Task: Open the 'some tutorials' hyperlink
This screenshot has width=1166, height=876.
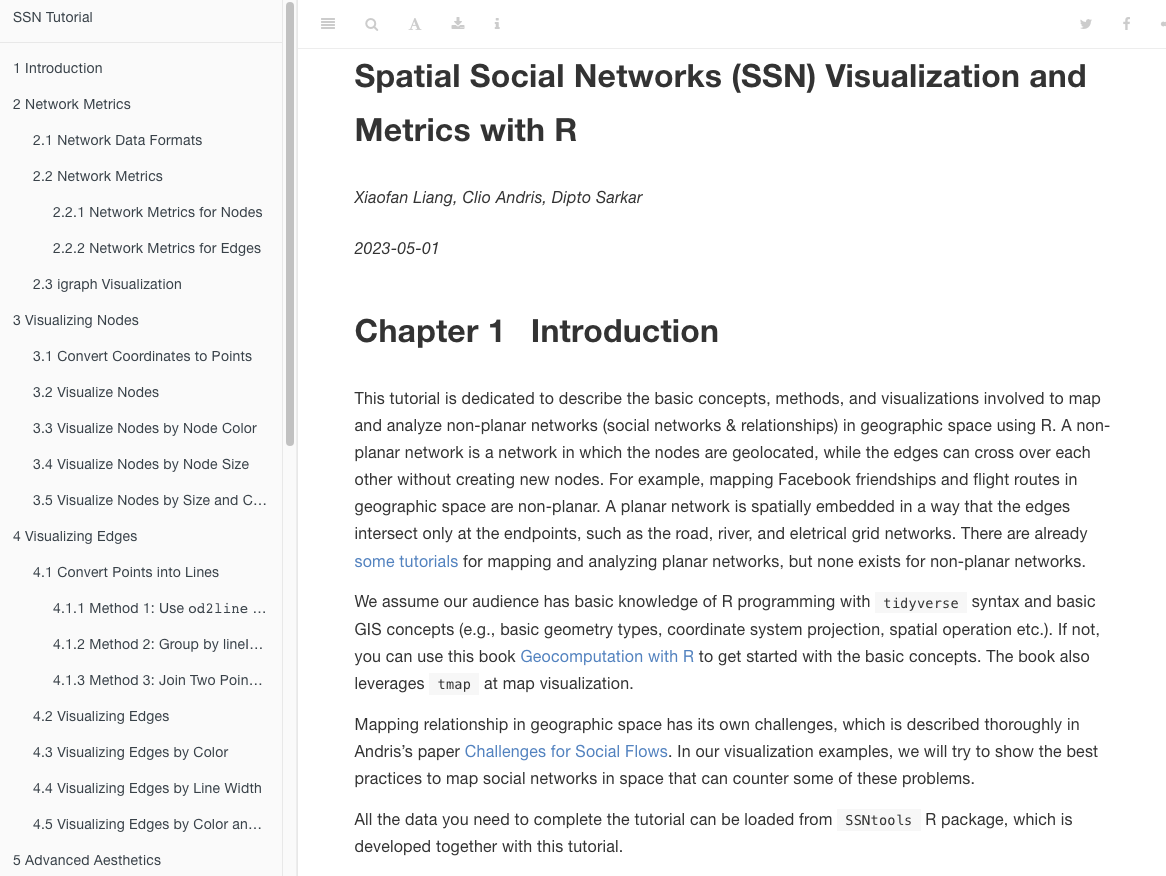Action: pos(406,561)
